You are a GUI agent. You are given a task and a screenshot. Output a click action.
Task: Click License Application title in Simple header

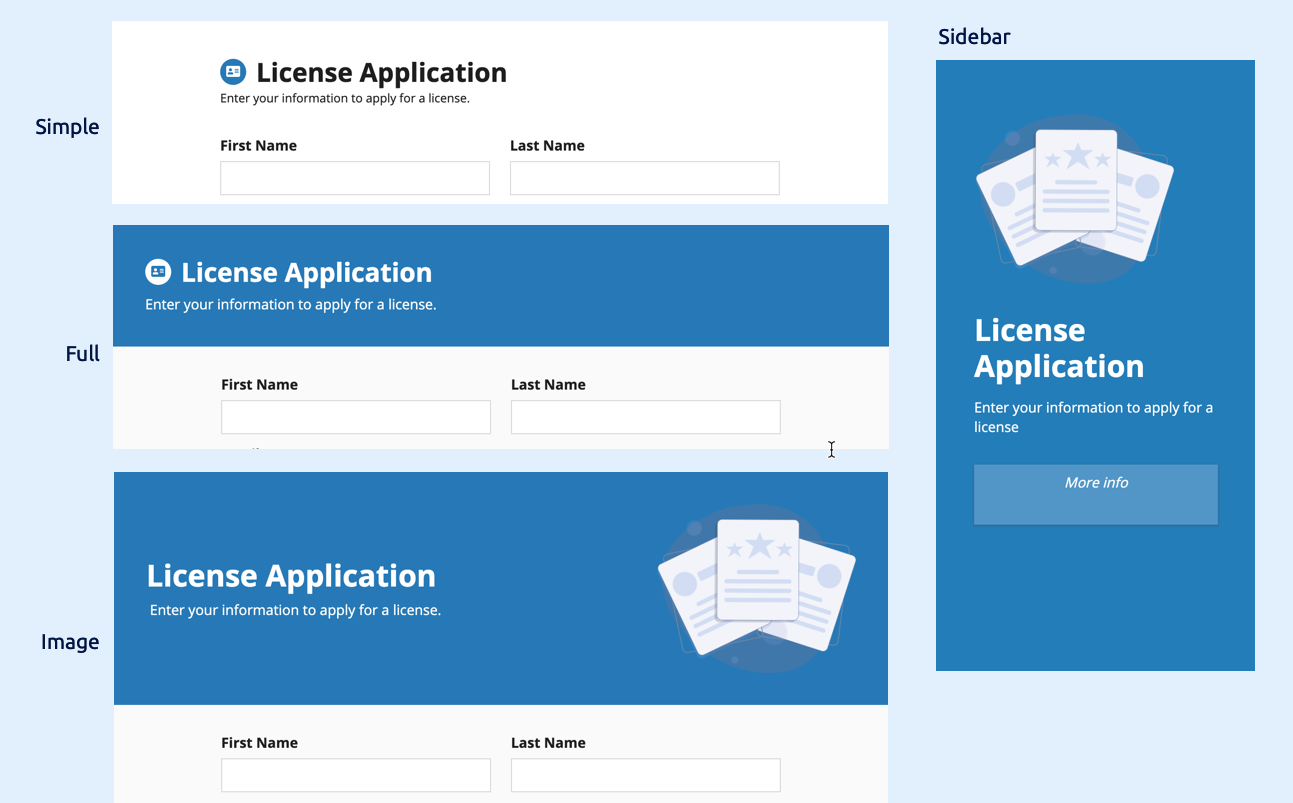381,73
